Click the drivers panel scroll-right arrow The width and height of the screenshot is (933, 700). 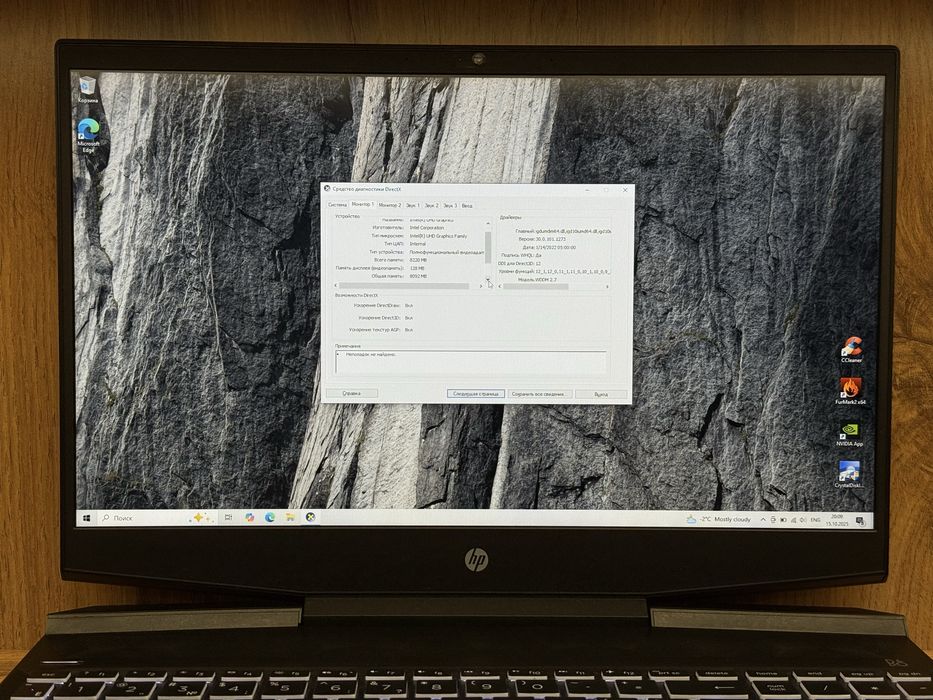tap(607, 287)
